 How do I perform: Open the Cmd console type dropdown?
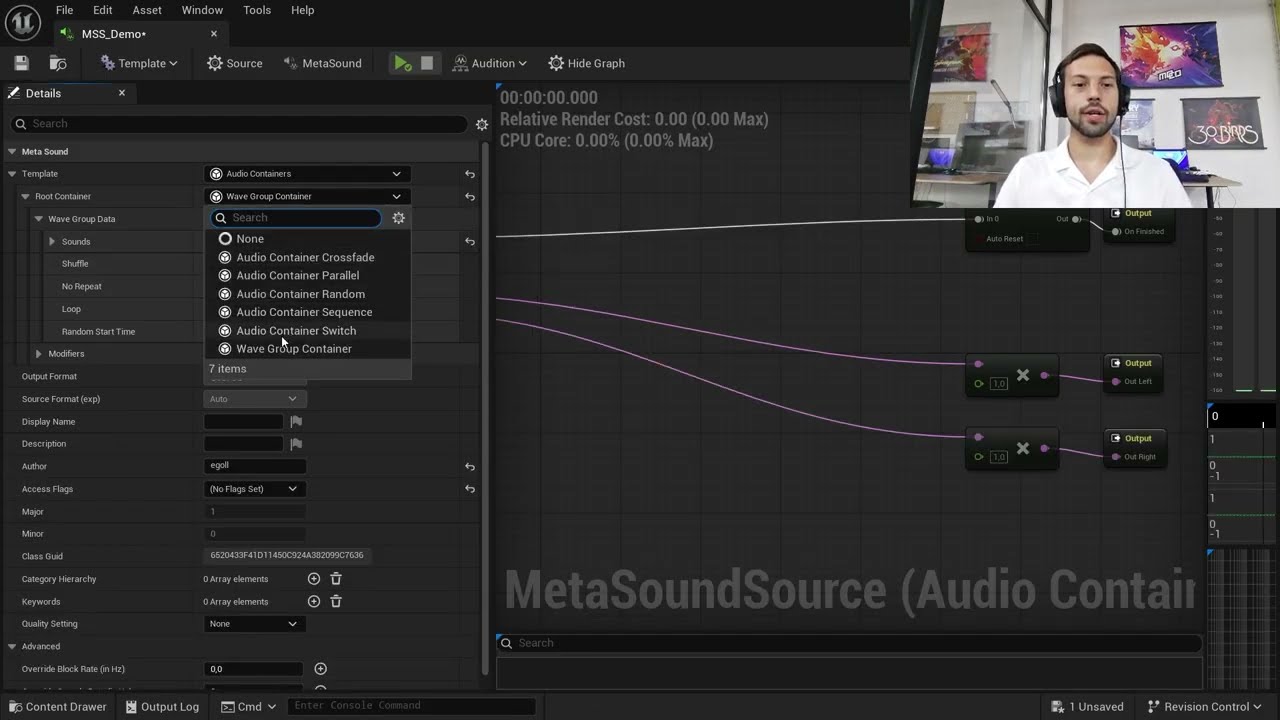[248, 707]
